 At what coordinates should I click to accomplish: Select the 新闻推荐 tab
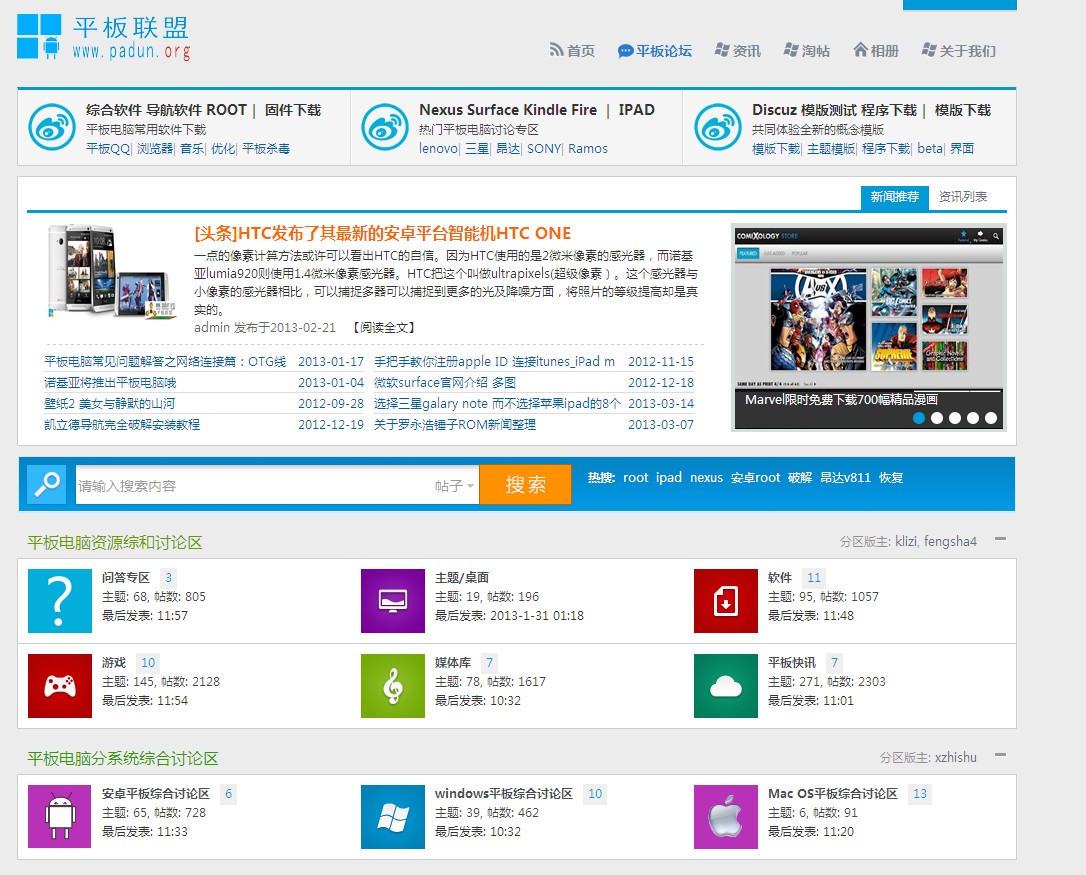coord(894,197)
